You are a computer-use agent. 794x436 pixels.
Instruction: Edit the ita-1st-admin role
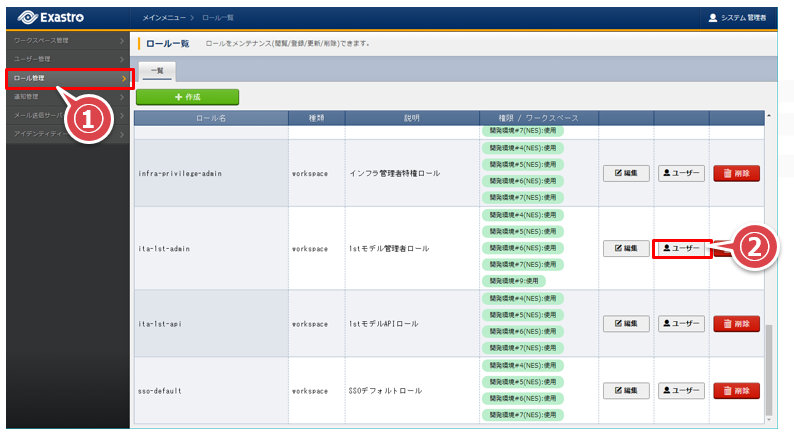click(x=626, y=248)
